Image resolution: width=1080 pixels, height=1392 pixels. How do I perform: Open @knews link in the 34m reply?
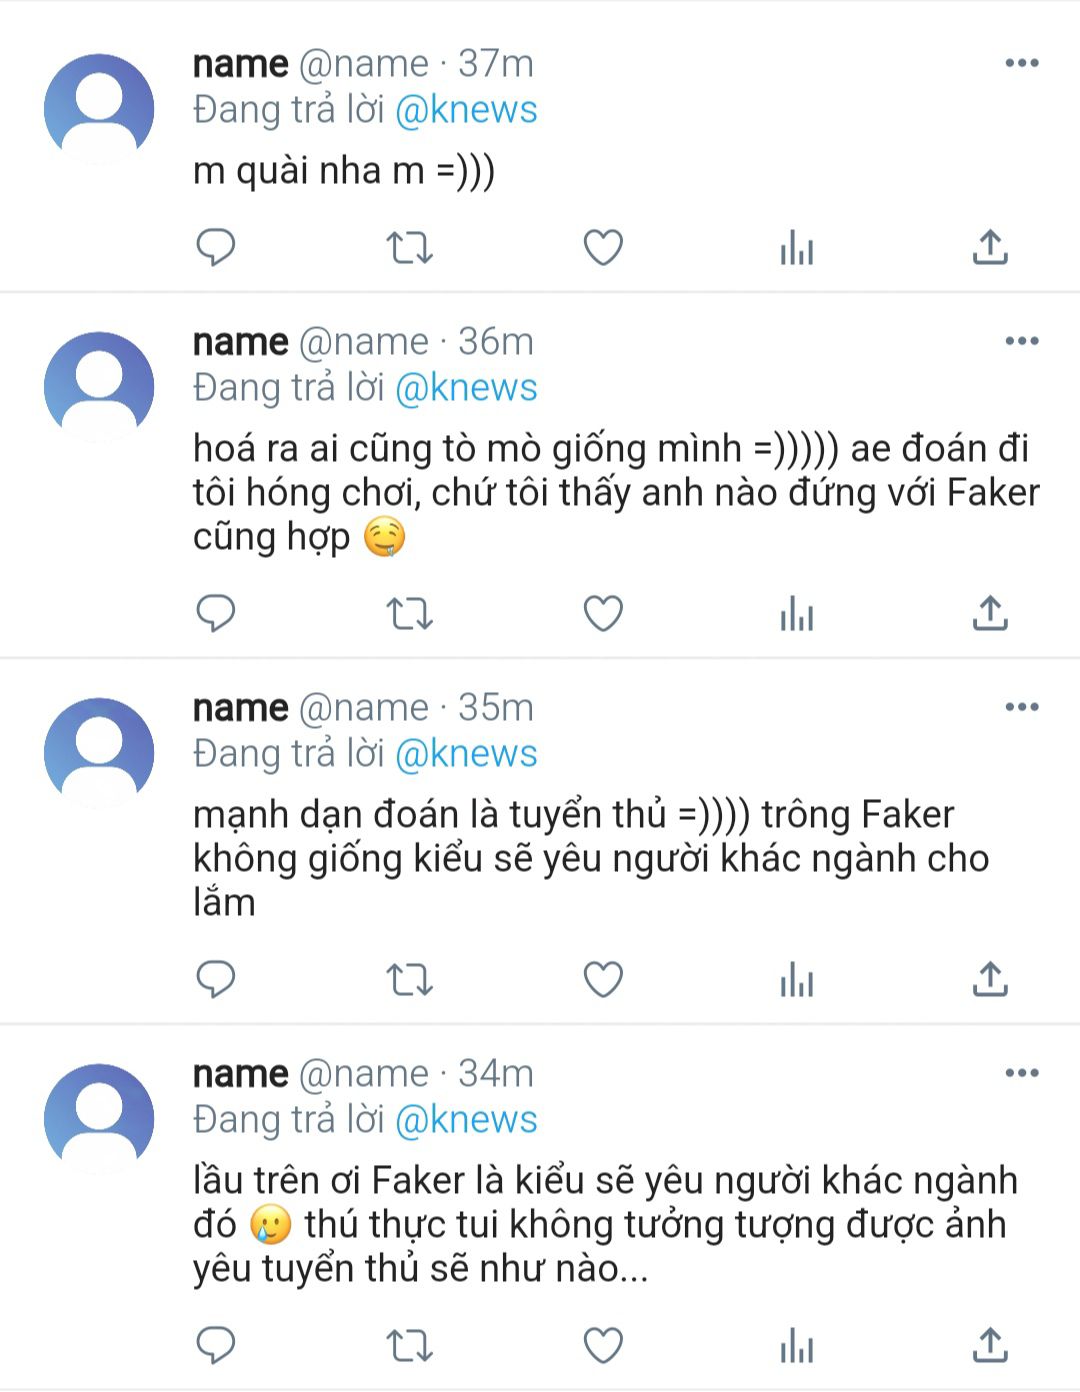point(466,1120)
